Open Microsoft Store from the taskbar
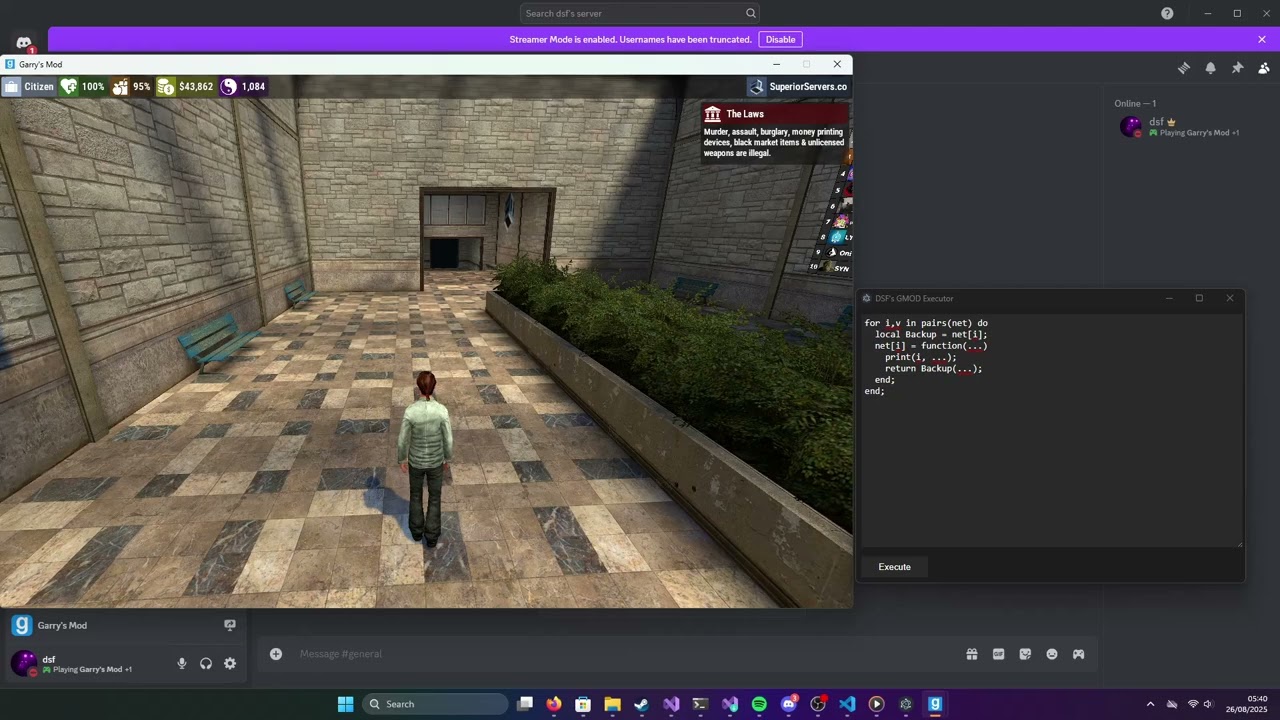1280x720 pixels. (x=583, y=704)
